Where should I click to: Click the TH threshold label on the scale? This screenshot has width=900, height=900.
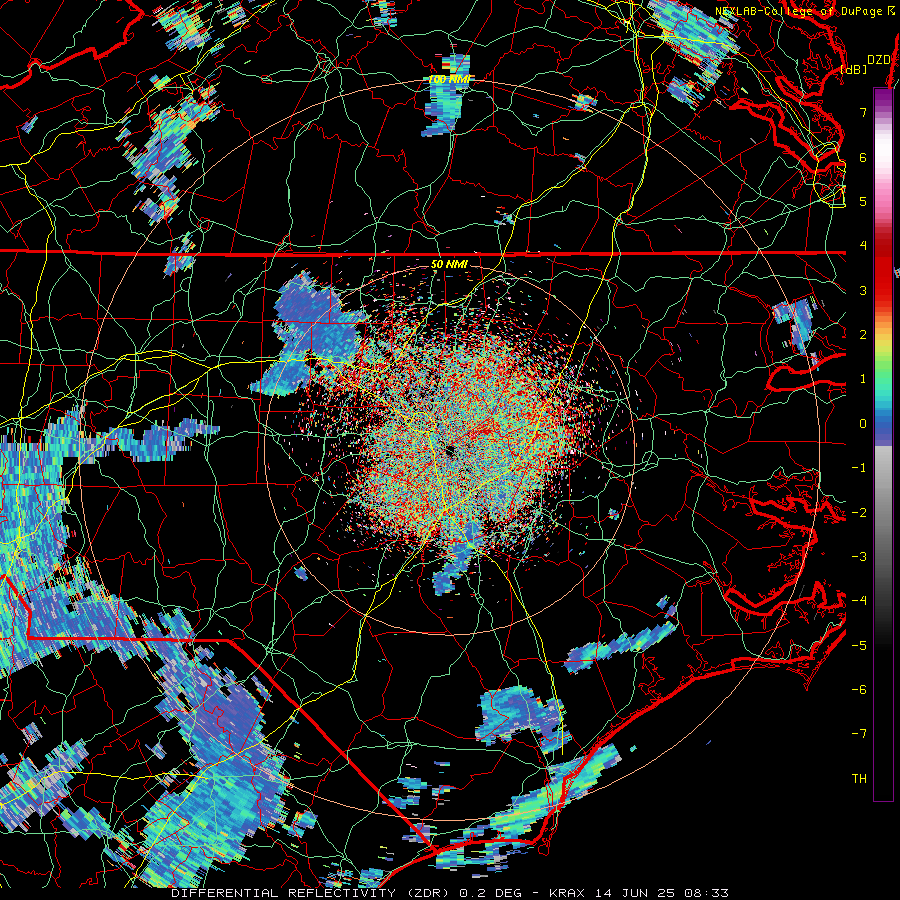point(859,778)
